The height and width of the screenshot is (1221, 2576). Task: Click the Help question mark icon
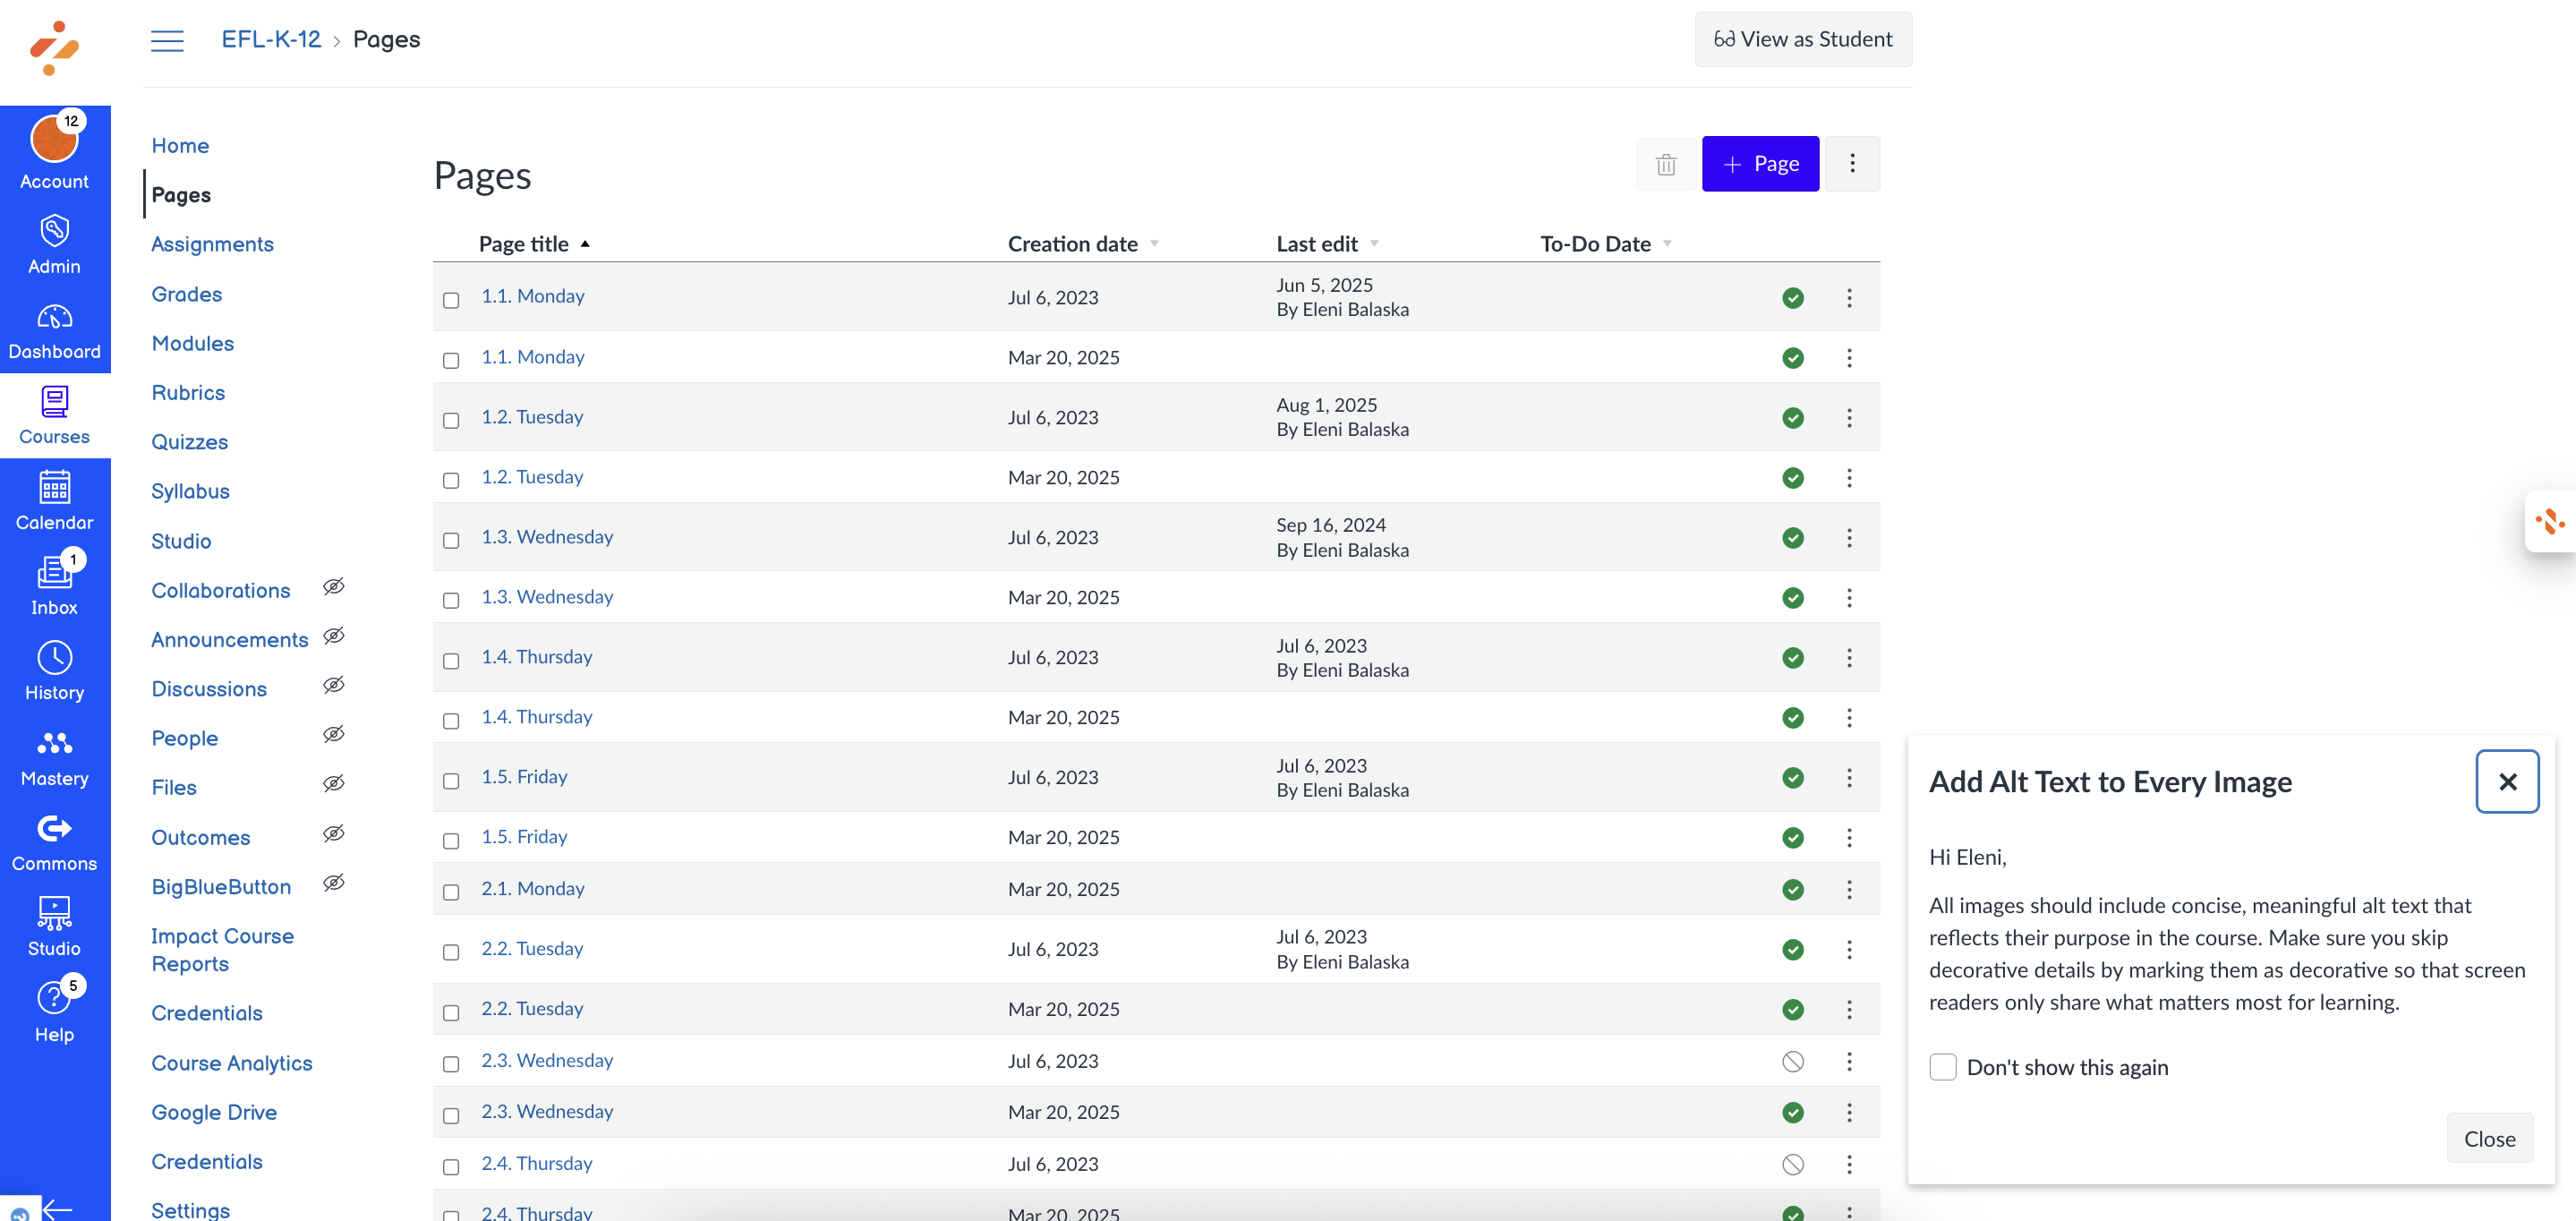[54, 1011]
